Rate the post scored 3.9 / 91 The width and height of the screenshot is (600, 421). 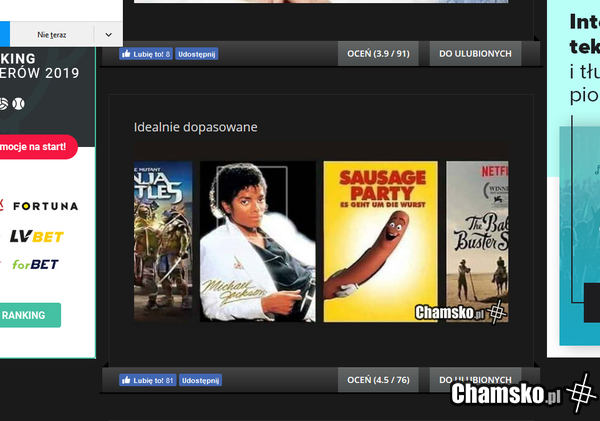[x=379, y=54]
